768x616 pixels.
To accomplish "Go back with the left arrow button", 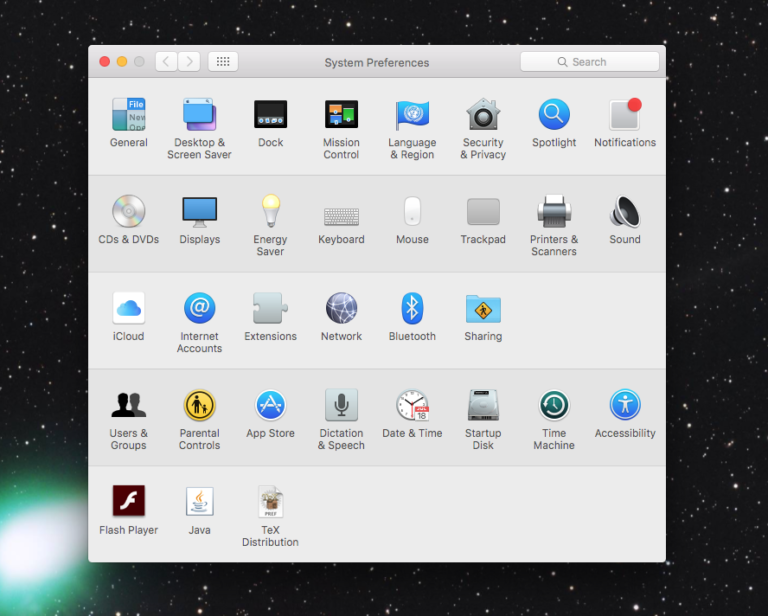I will click(166, 62).
